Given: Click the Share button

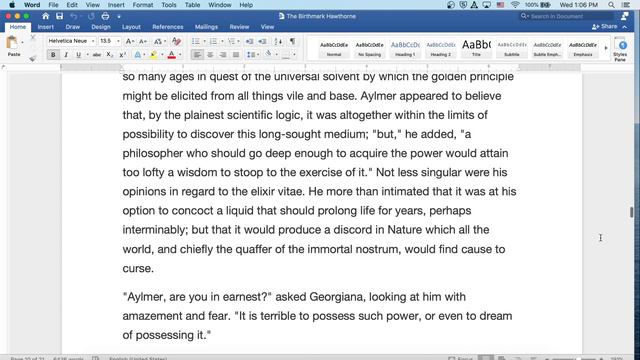Looking at the screenshot, I should point(604,27).
